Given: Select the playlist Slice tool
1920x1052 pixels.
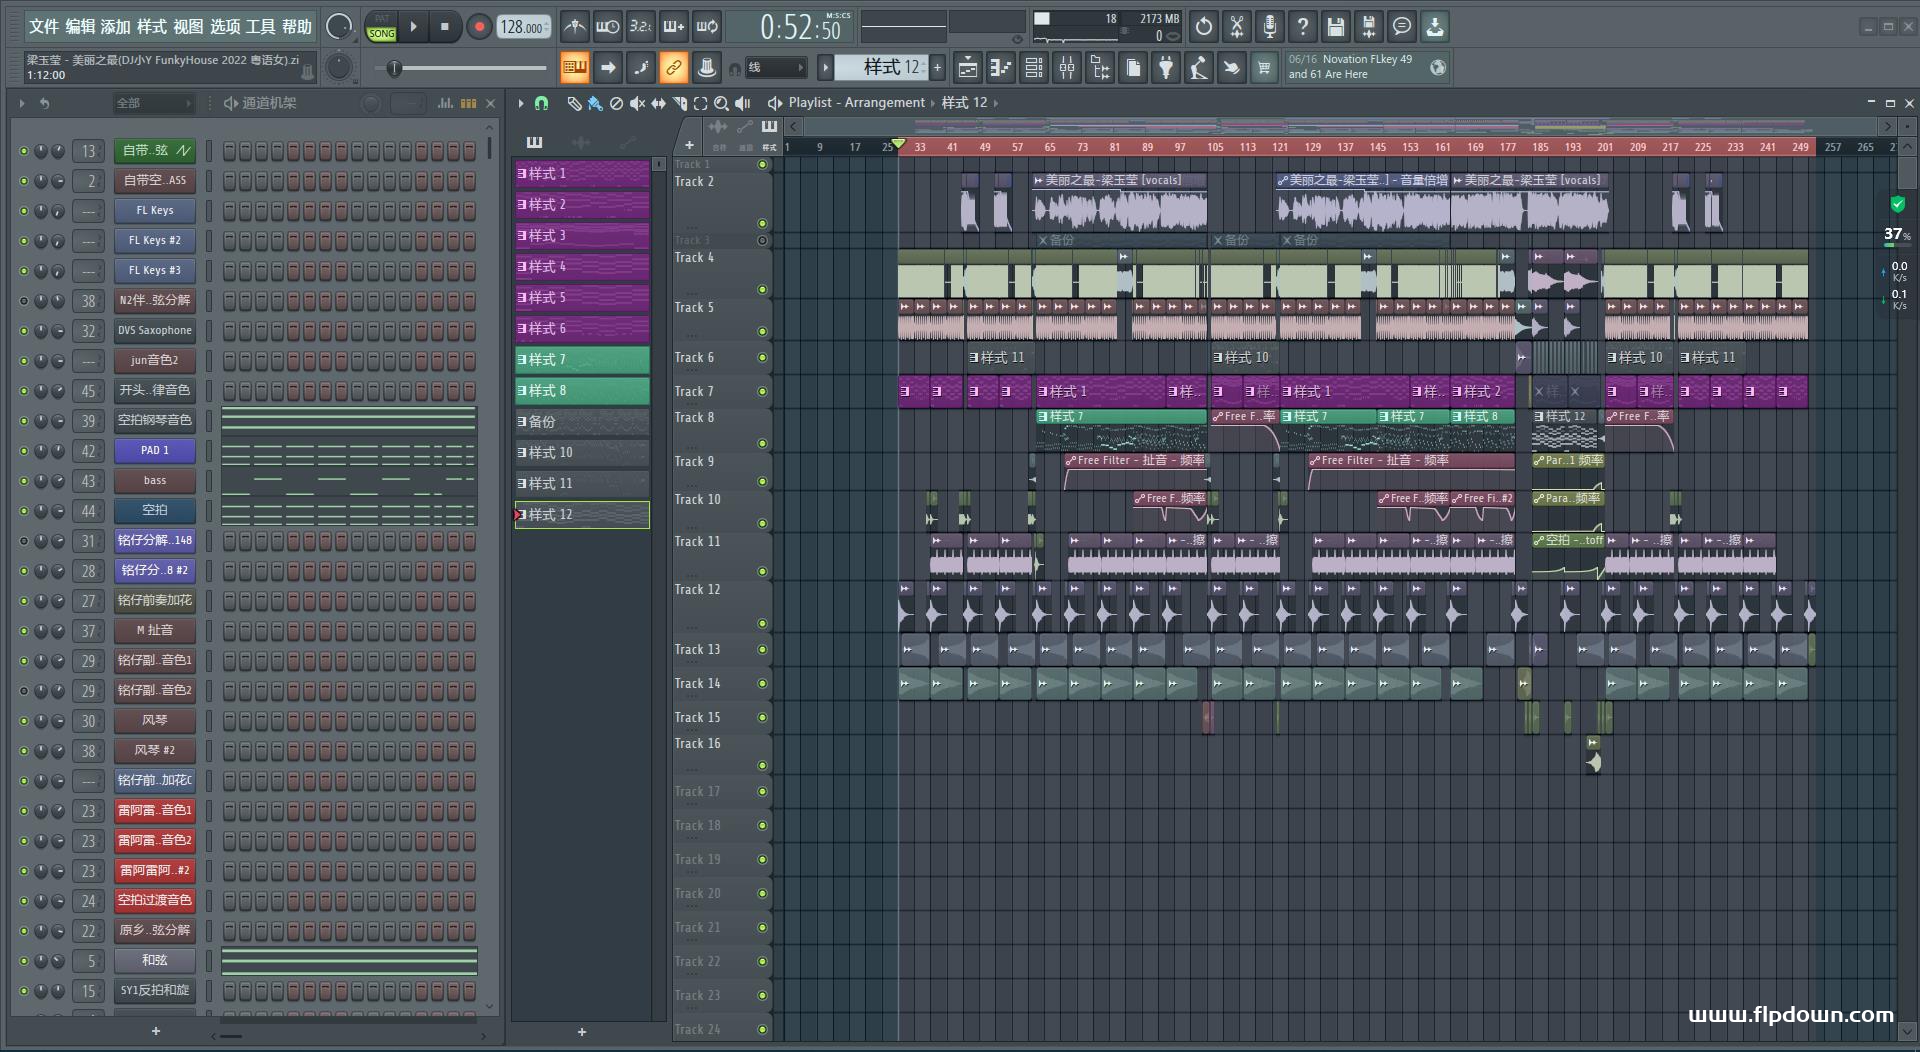Looking at the screenshot, I should [x=679, y=103].
